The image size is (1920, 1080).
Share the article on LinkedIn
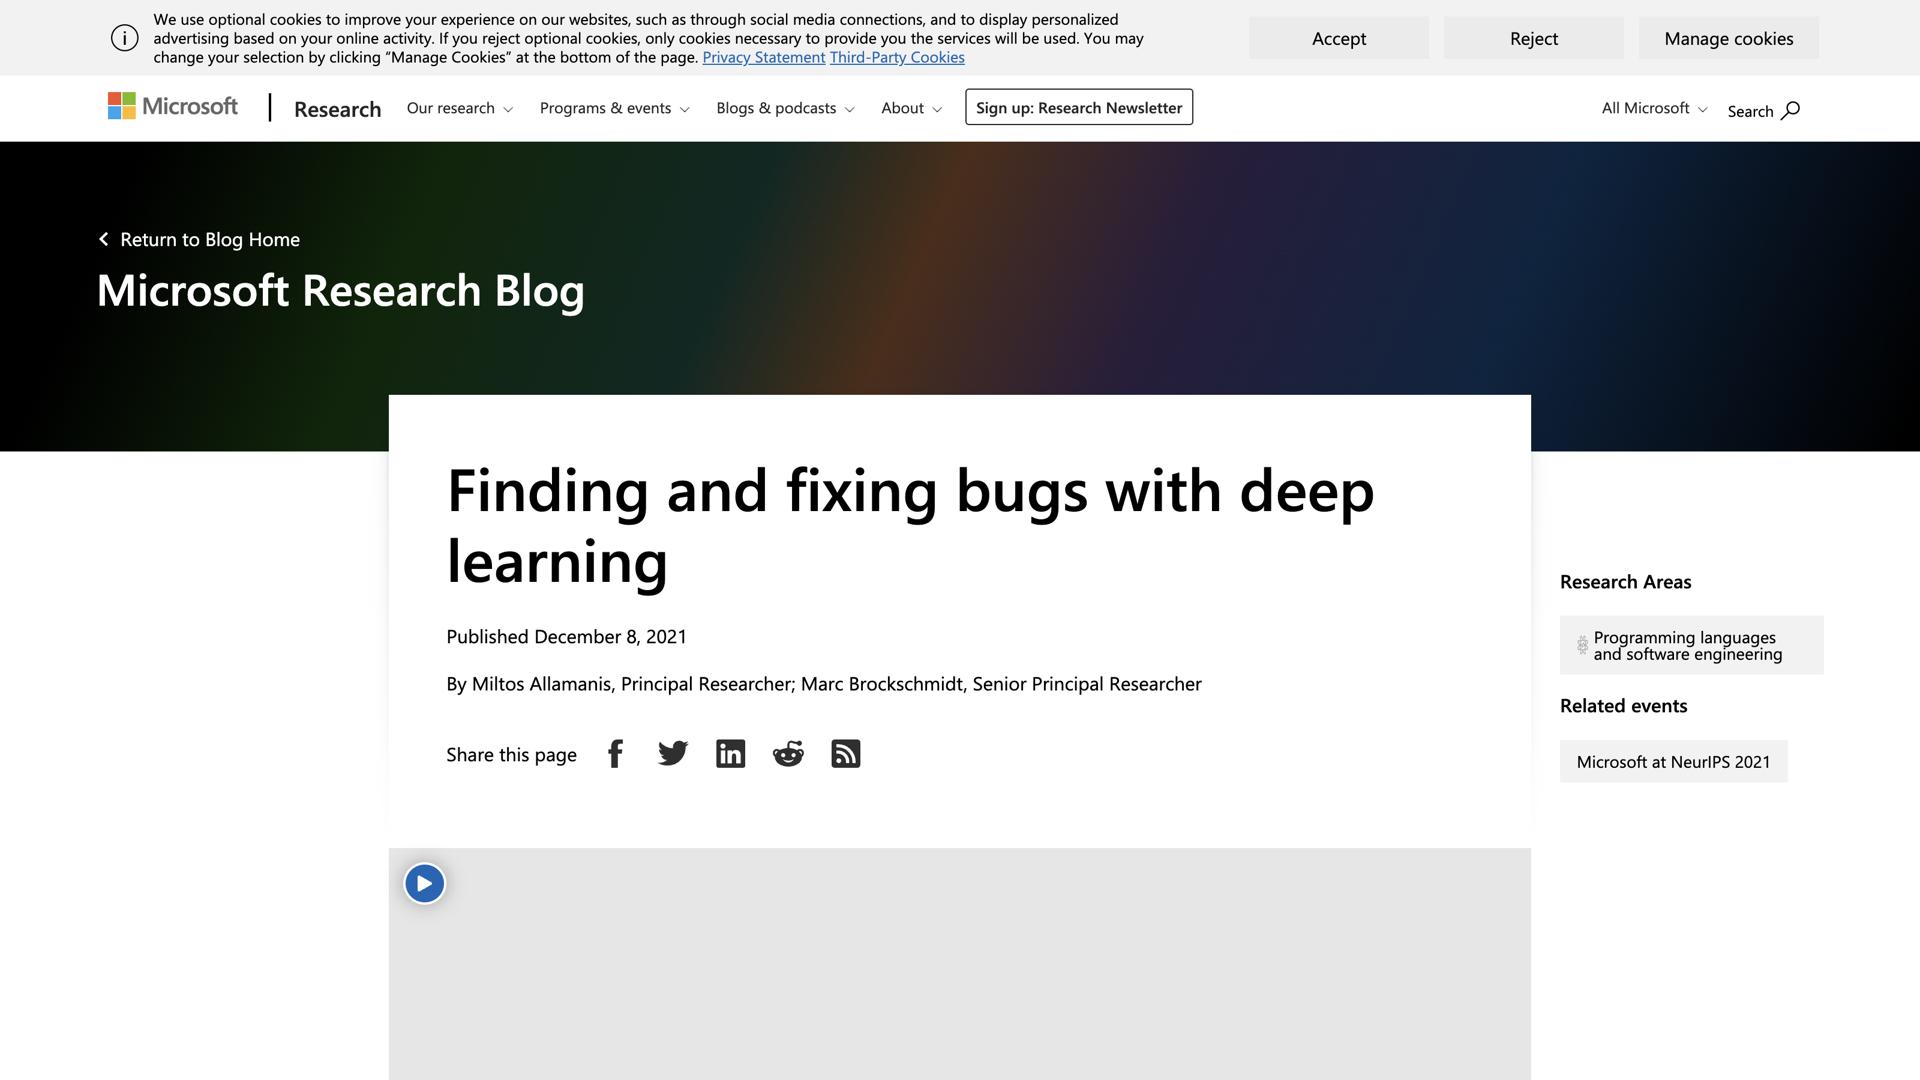click(730, 754)
